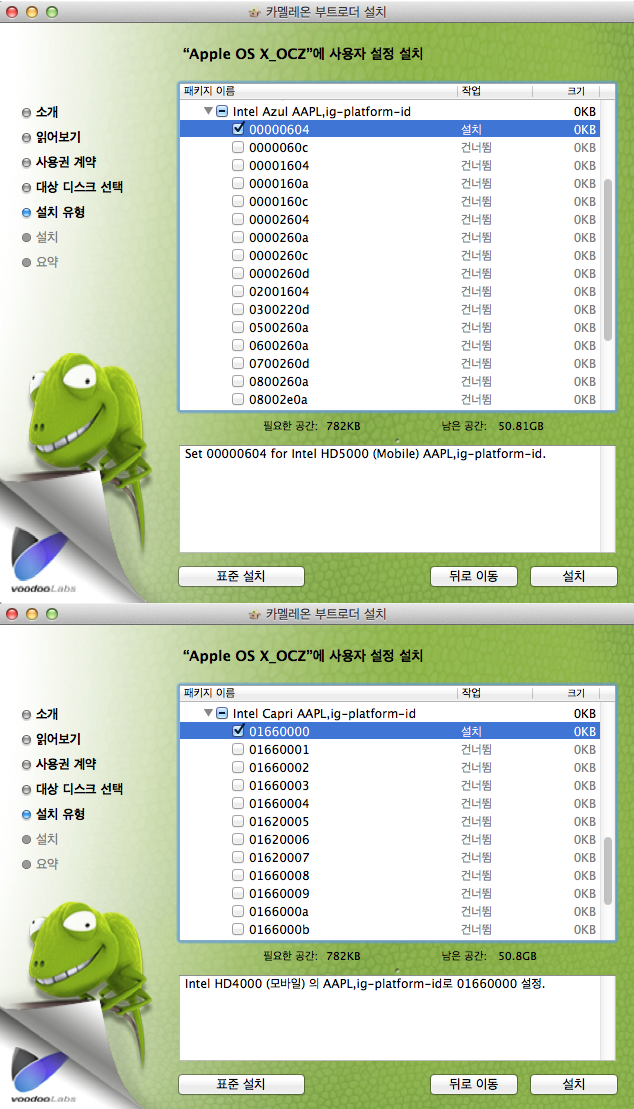Click the 50.81GB remaining space value
The image size is (634, 1109).
[x=521, y=426]
